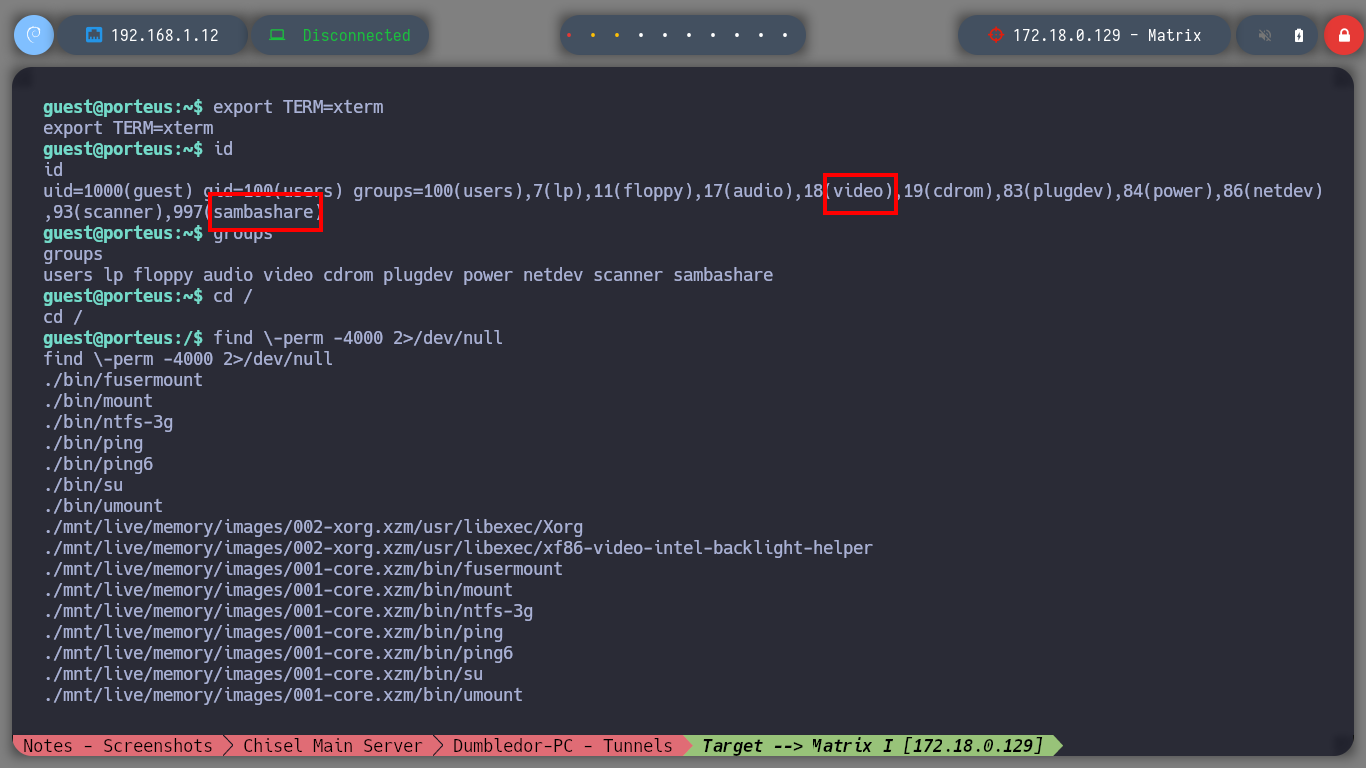Click the 192.168.1.12 local IP label
Screen dimensions: 1366x768
point(165,35)
